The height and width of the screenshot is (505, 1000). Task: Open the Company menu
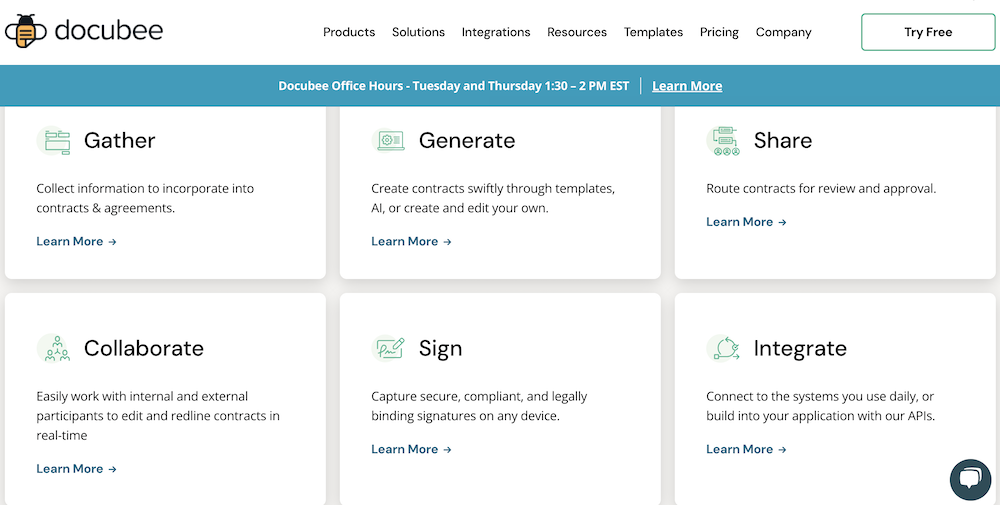click(x=784, y=32)
